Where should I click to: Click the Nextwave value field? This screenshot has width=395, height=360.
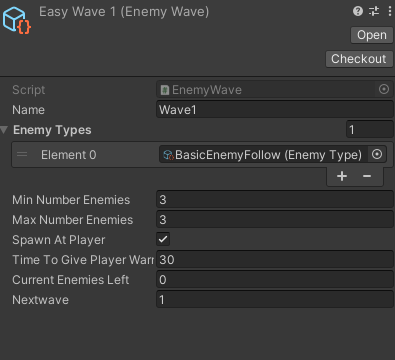click(x=275, y=299)
